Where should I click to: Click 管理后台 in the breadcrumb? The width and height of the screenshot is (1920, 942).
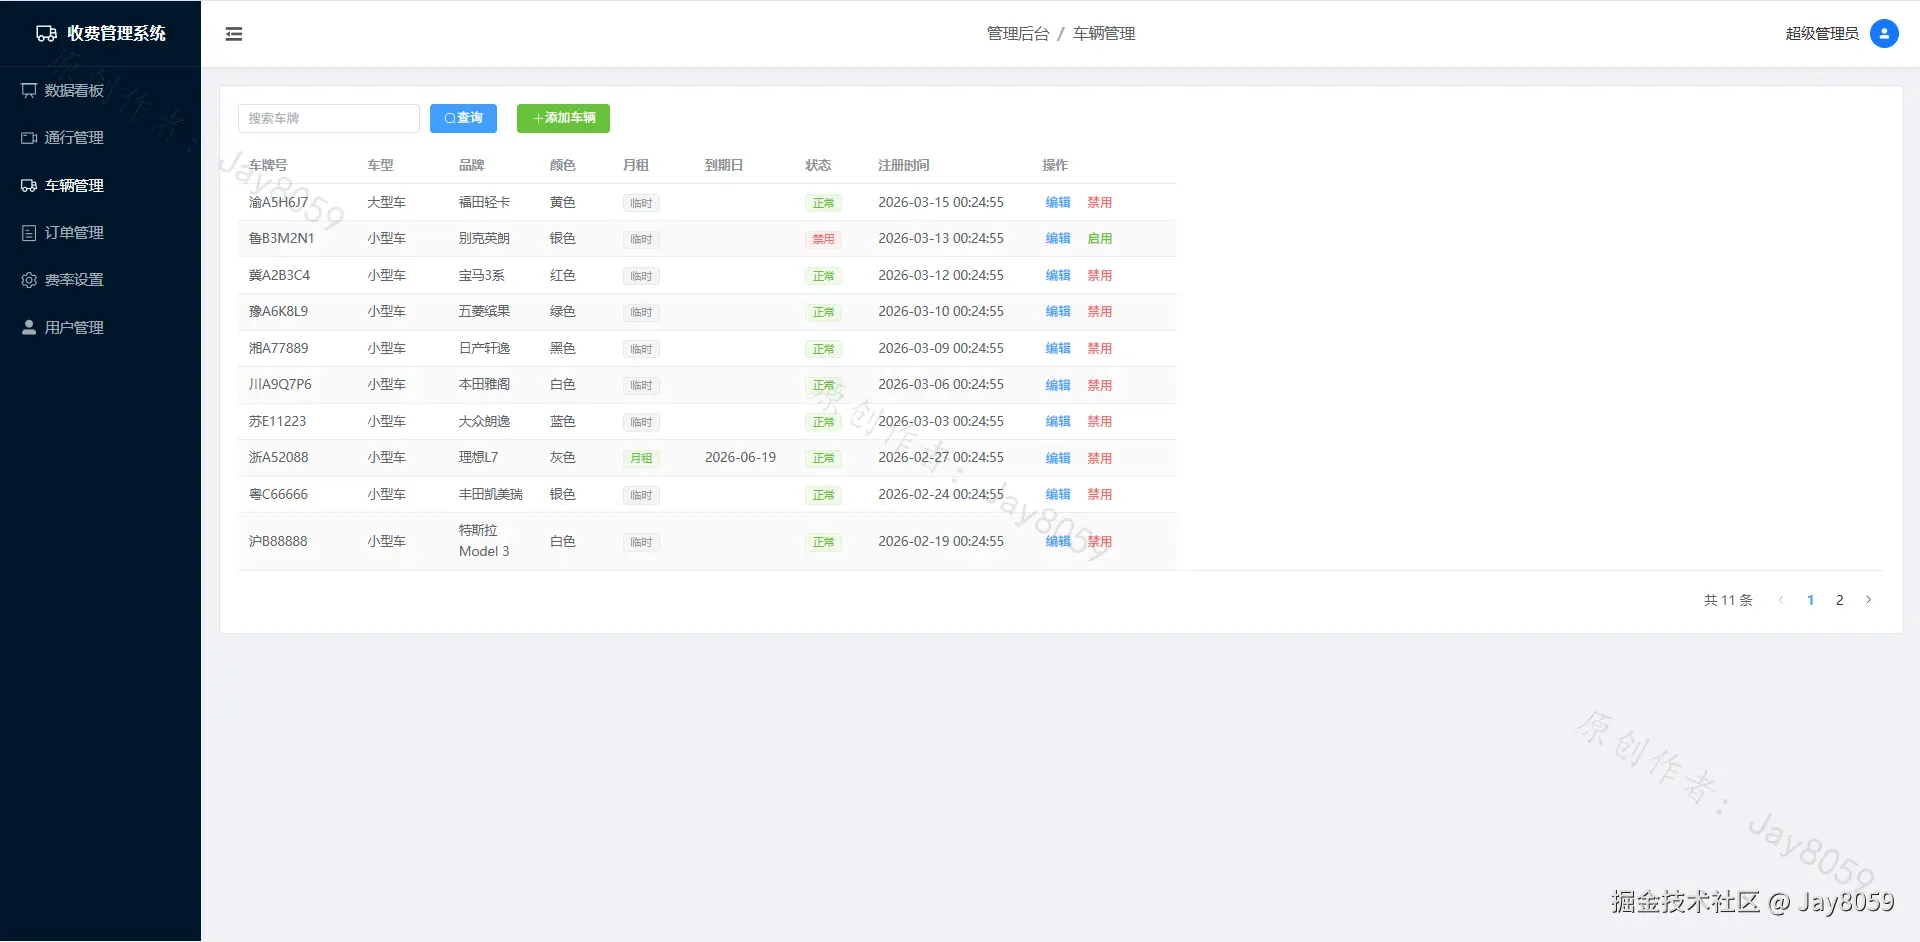click(x=1018, y=34)
